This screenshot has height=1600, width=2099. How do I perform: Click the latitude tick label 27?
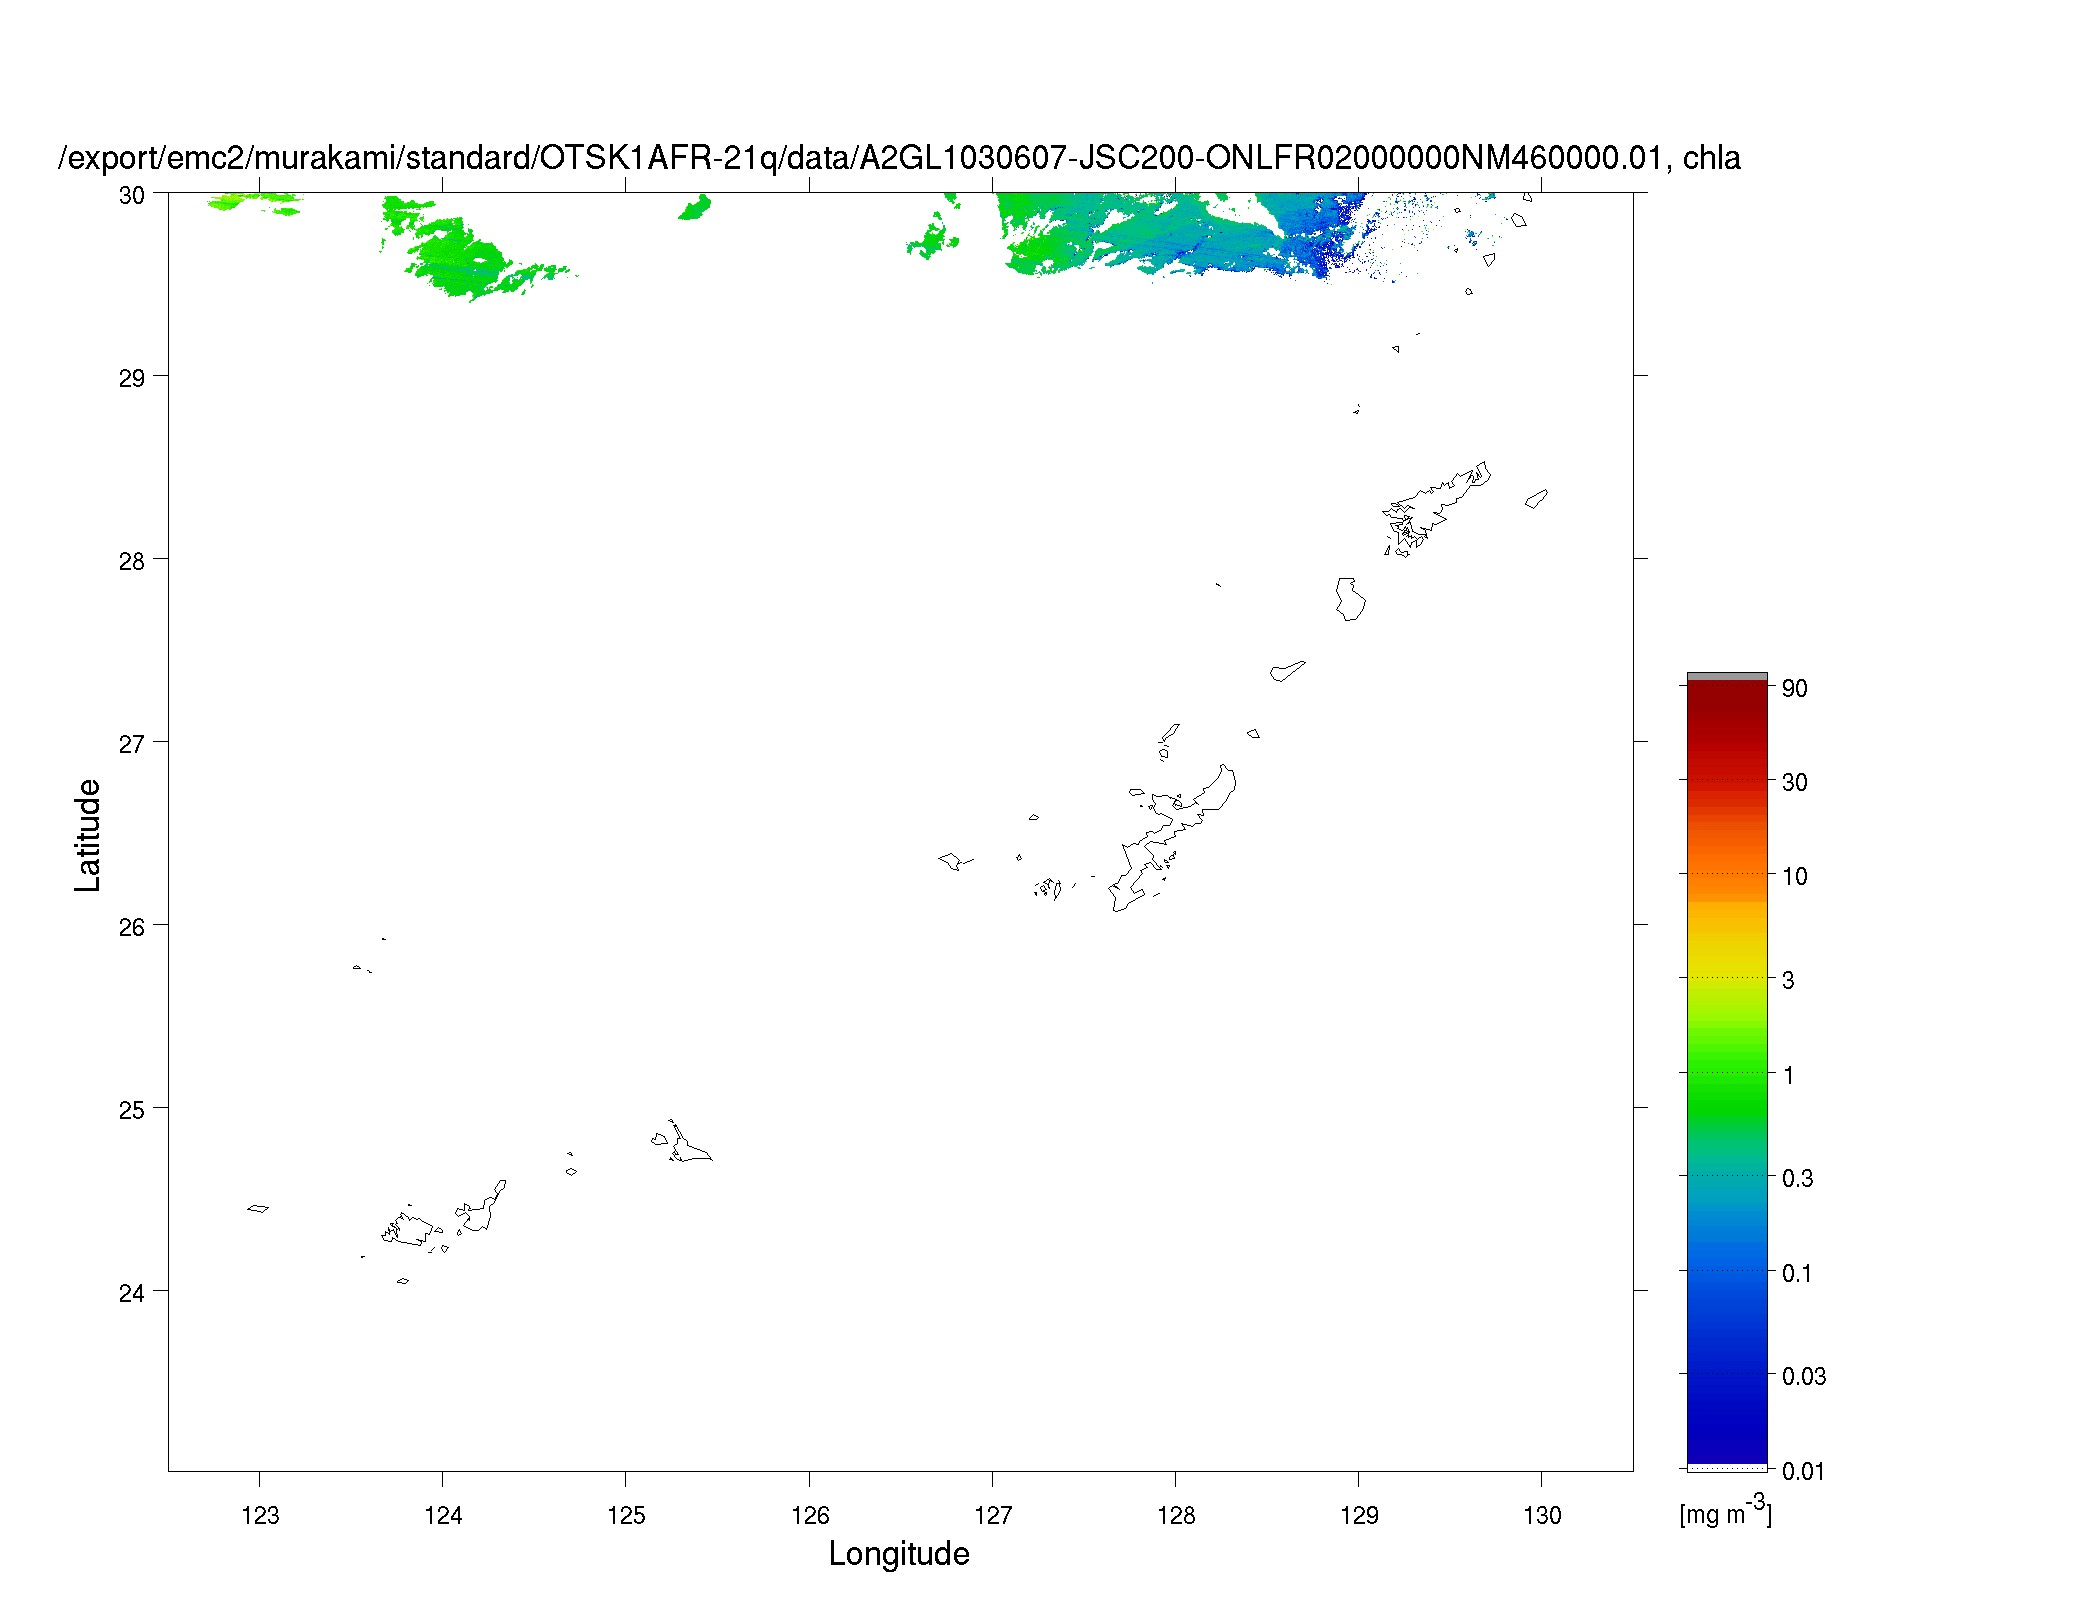[132, 744]
